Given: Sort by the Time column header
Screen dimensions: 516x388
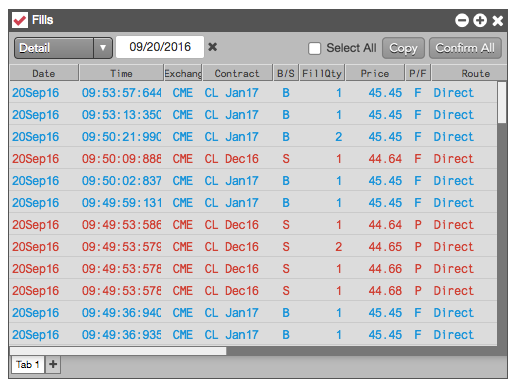Looking at the screenshot, I should pyautogui.click(x=121, y=73).
